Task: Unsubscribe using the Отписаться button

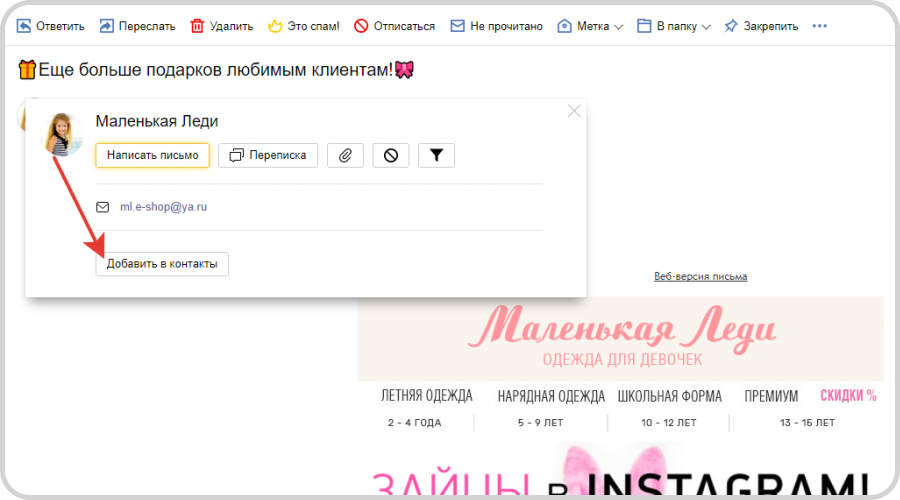Action: (394, 26)
